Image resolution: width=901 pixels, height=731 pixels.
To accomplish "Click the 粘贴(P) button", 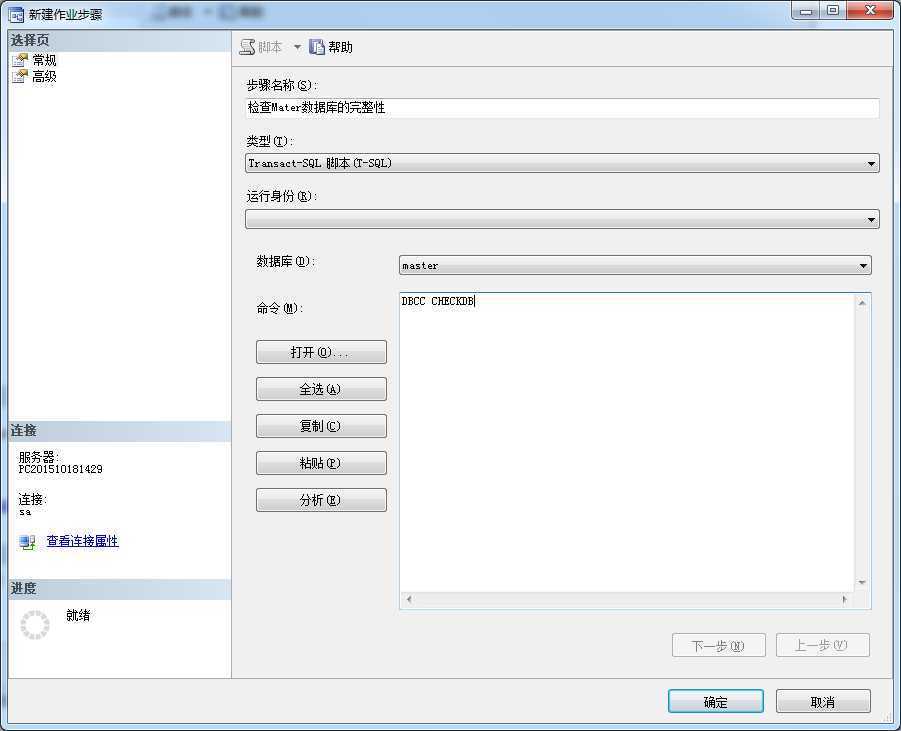I will coord(321,463).
